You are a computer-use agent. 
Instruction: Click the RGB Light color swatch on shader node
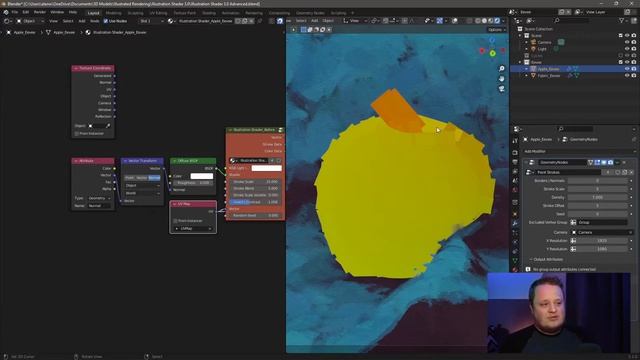(x=267, y=168)
